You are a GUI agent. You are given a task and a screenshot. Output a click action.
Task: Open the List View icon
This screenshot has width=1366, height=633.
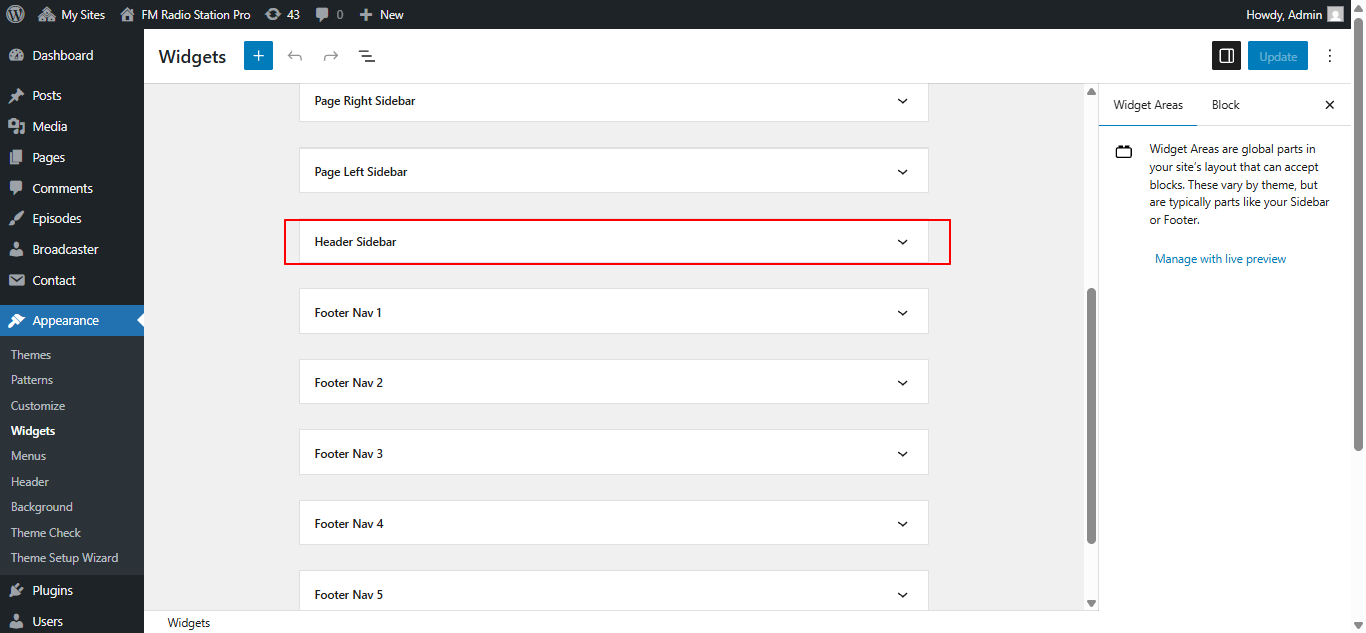[367, 56]
